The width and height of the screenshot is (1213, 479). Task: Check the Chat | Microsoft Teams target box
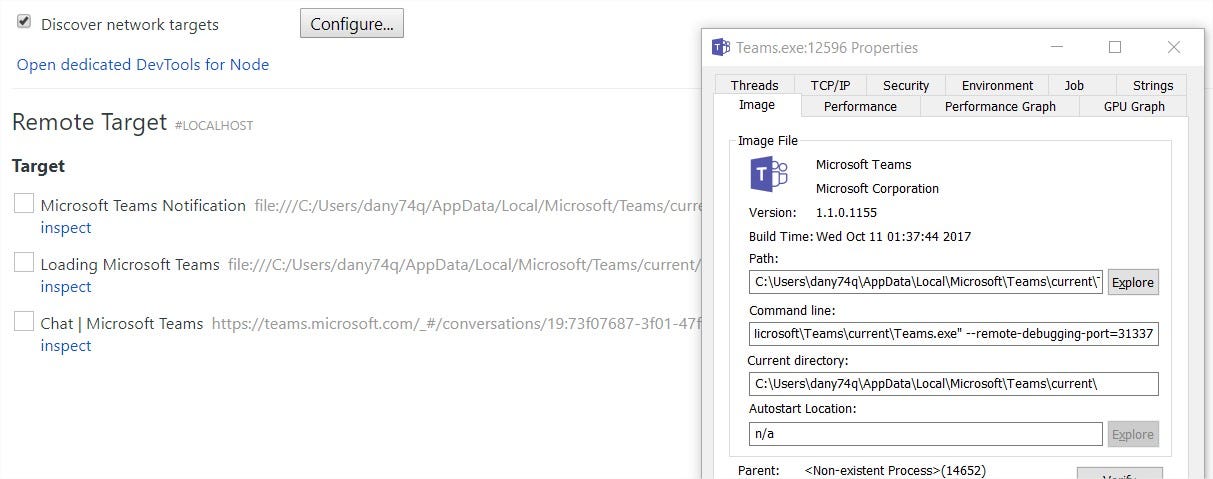(x=24, y=322)
